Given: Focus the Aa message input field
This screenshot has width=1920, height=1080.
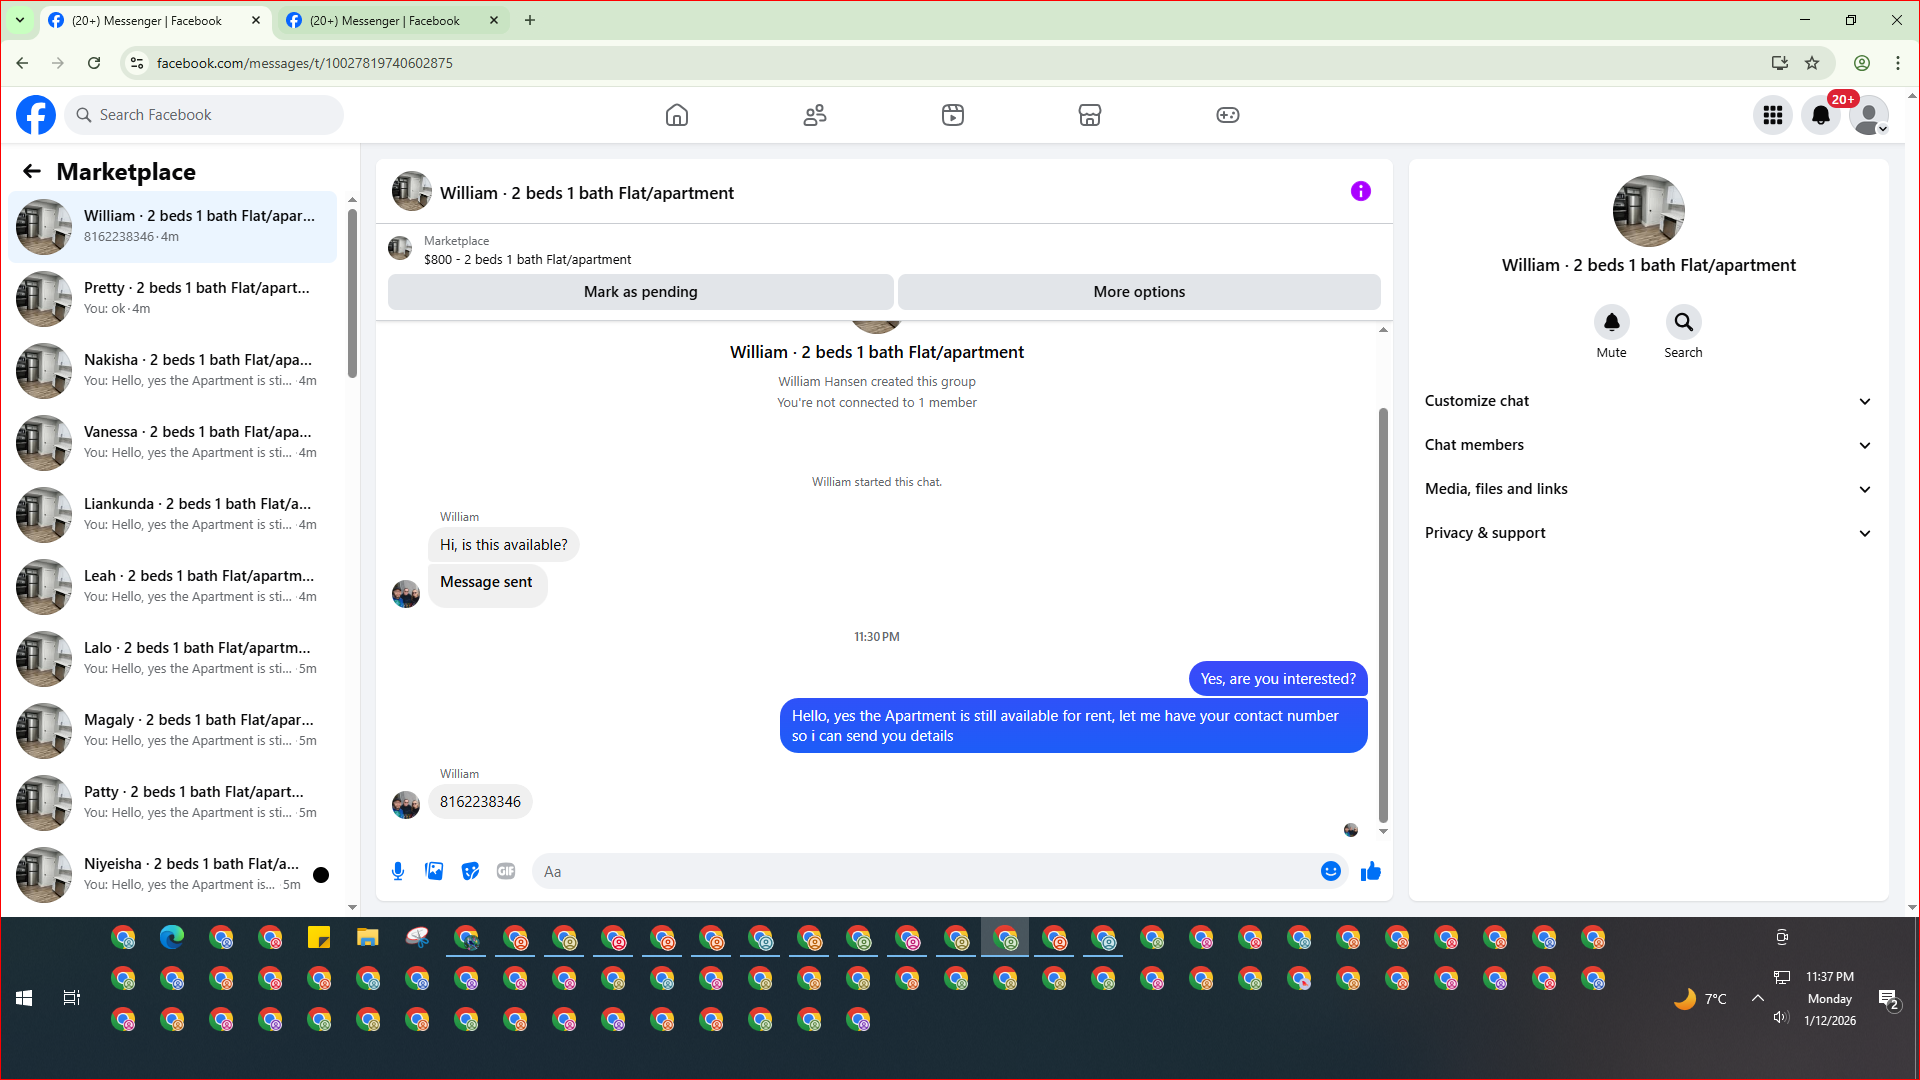Looking at the screenshot, I should [x=925, y=871].
